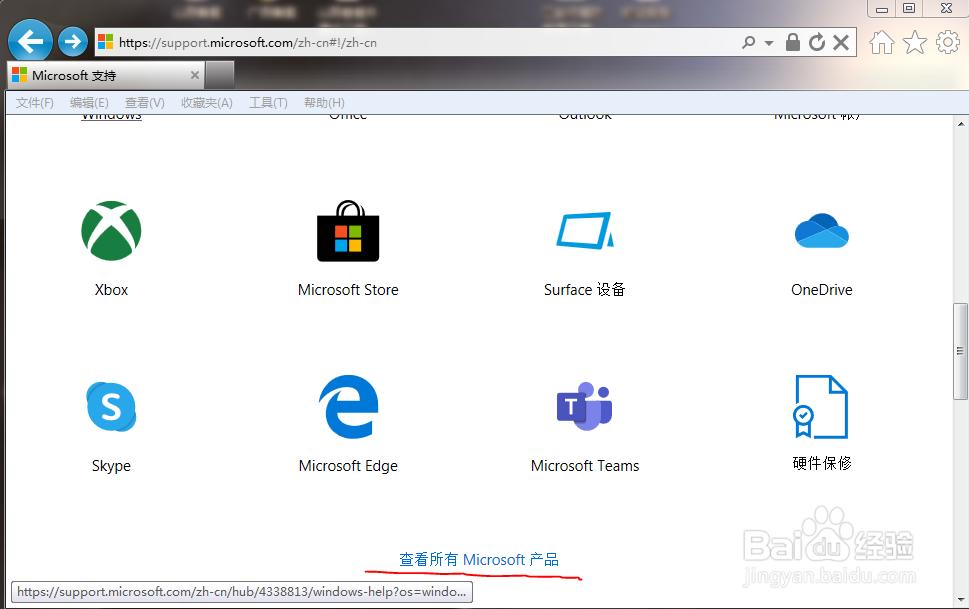Click the Xbox logo icon
The image size is (969, 609).
pos(111,231)
